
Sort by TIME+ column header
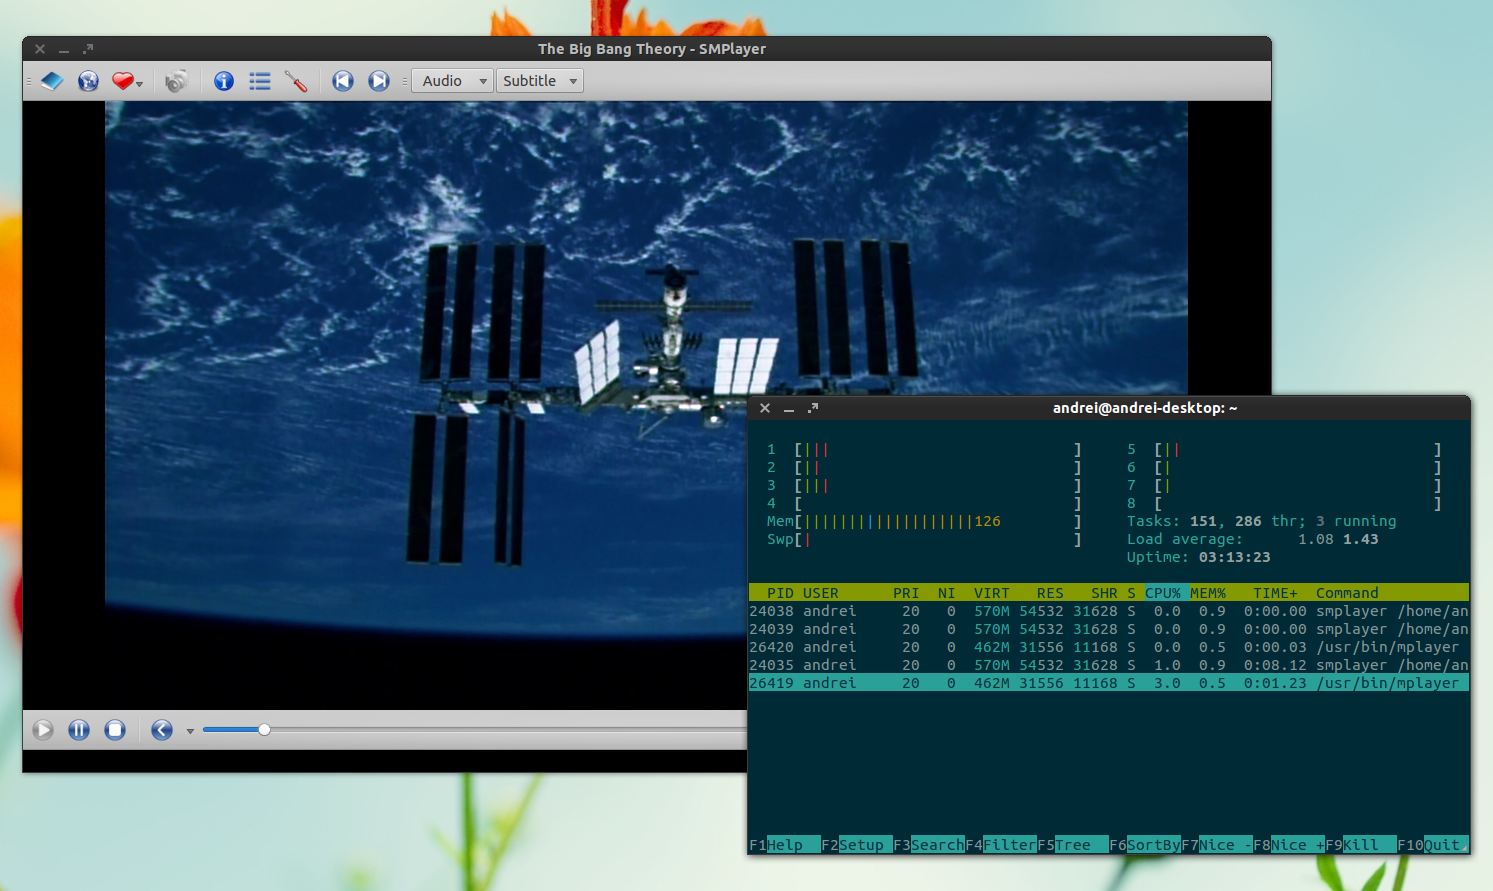coord(1276,593)
